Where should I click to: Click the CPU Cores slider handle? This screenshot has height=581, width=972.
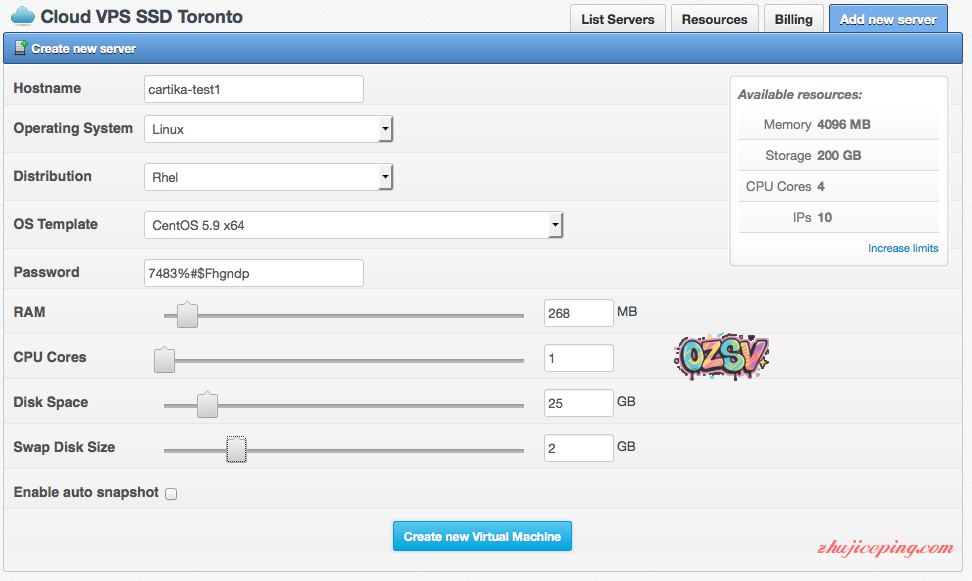pos(165,360)
